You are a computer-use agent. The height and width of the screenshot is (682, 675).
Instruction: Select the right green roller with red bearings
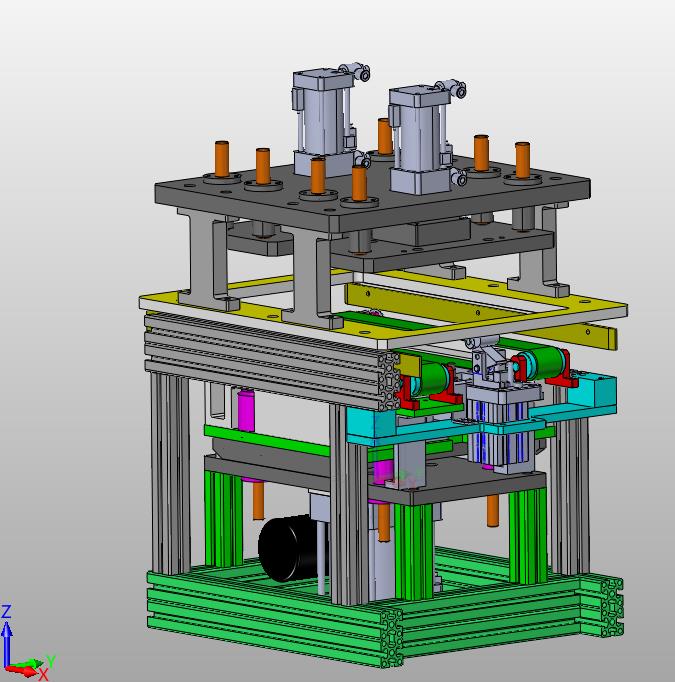pos(543,365)
